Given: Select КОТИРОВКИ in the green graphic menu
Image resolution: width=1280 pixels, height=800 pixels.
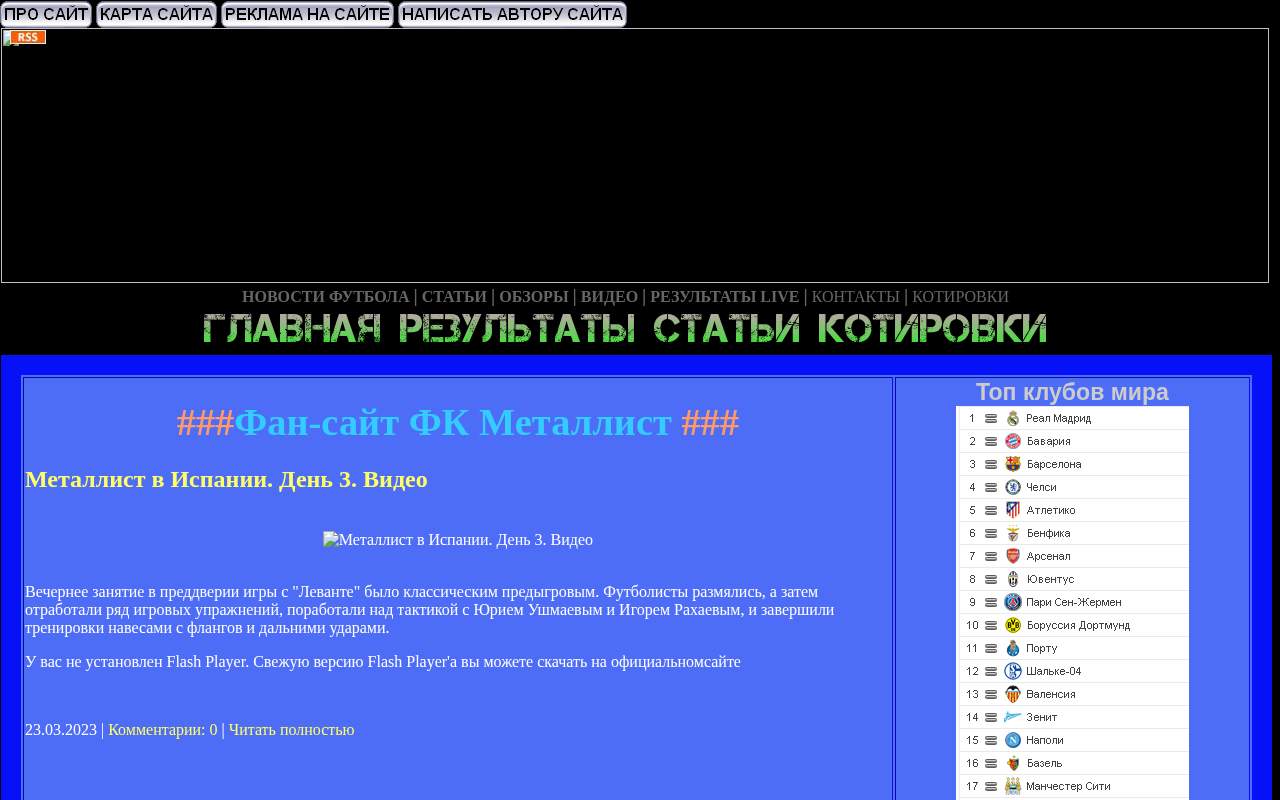Looking at the screenshot, I should (x=932, y=329).
